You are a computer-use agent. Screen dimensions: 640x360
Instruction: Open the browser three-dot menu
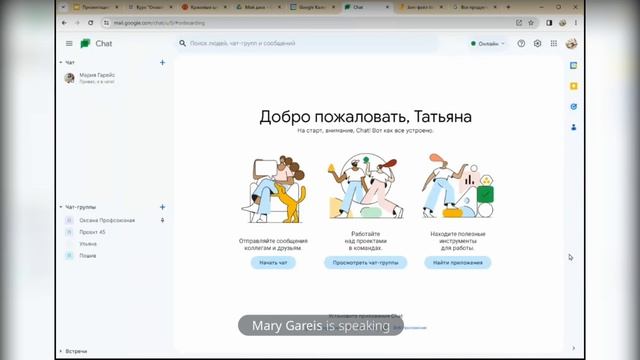pos(576,23)
